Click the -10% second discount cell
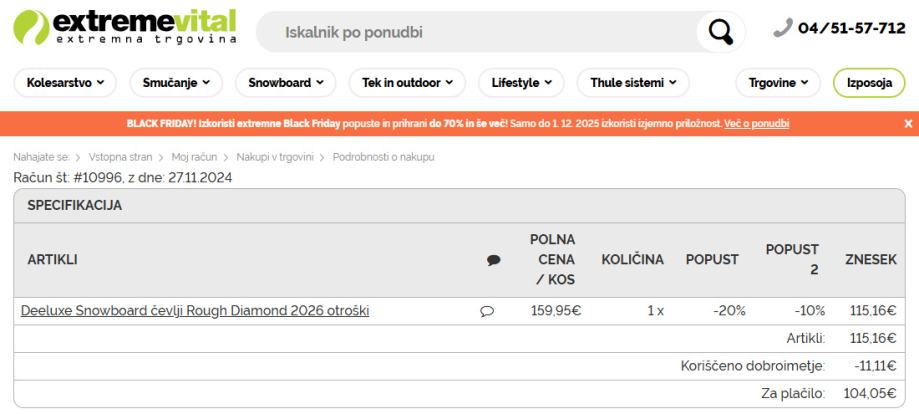919x414 pixels. [809, 311]
